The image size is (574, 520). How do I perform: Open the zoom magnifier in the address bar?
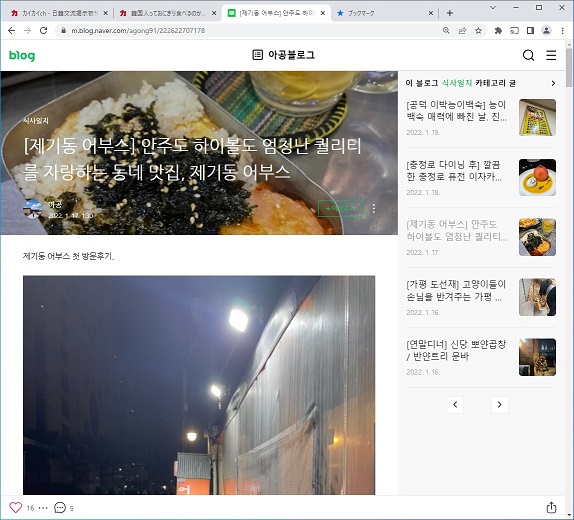click(x=446, y=31)
